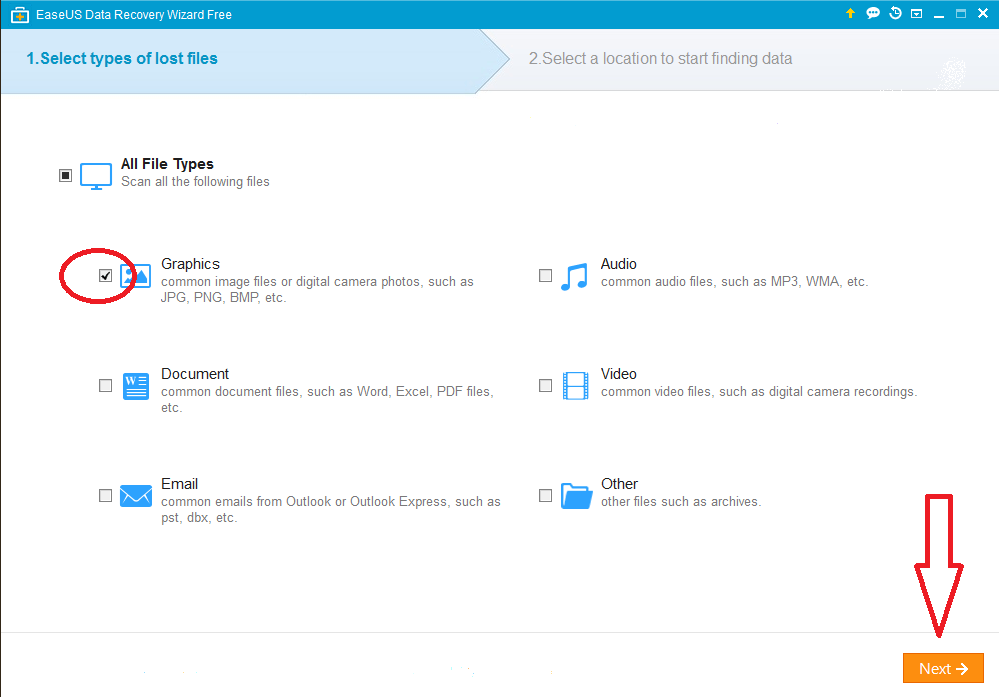Tick the Video checkbox

tap(545, 385)
